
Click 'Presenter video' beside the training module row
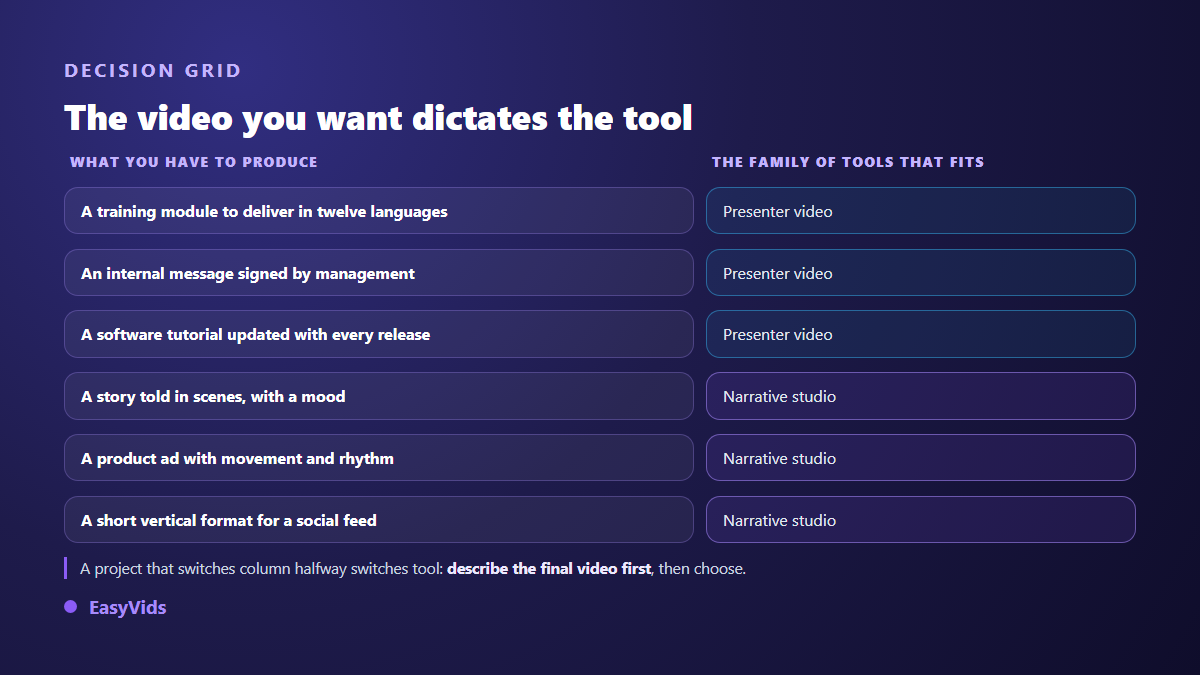coord(921,211)
